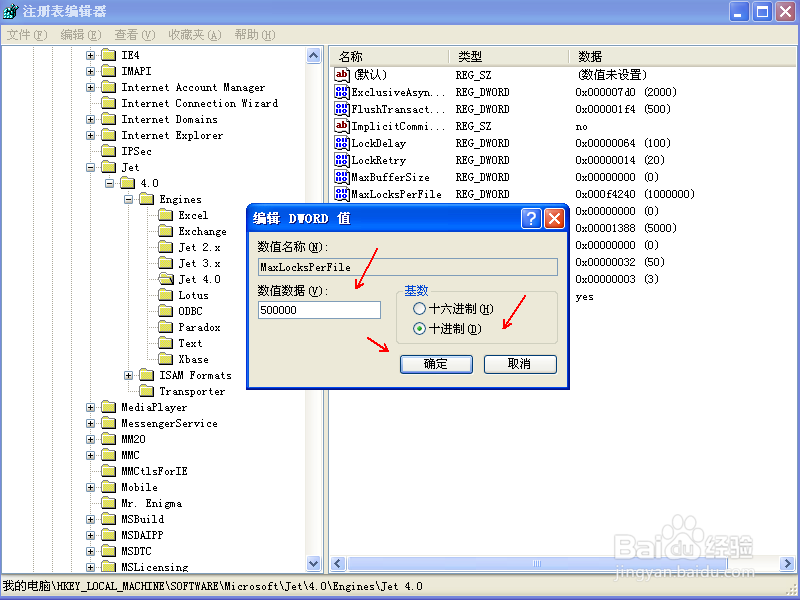This screenshot has height=600, width=800.
Task: Click the 确定 OK button
Action: click(436, 364)
